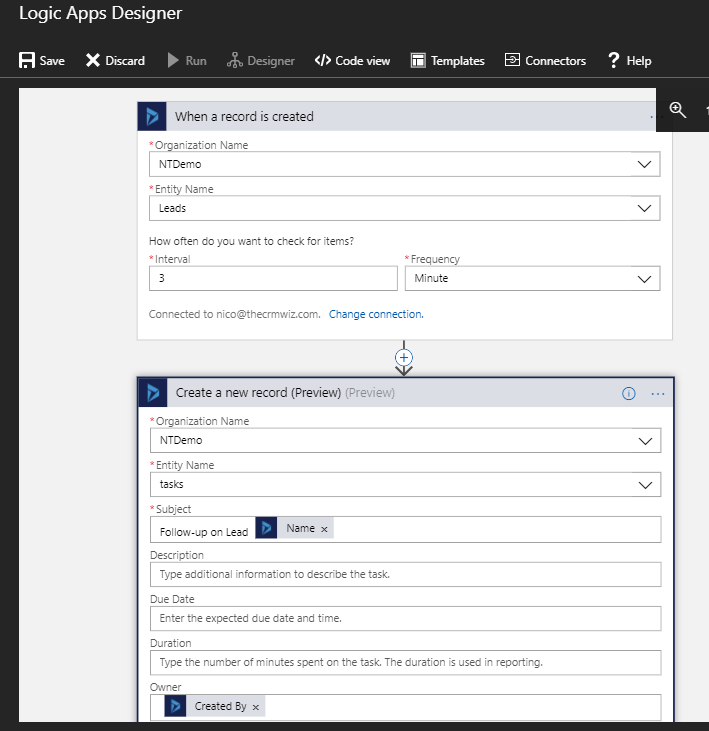Remove the Created By token from Owner

pyautogui.click(x=256, y=707)
